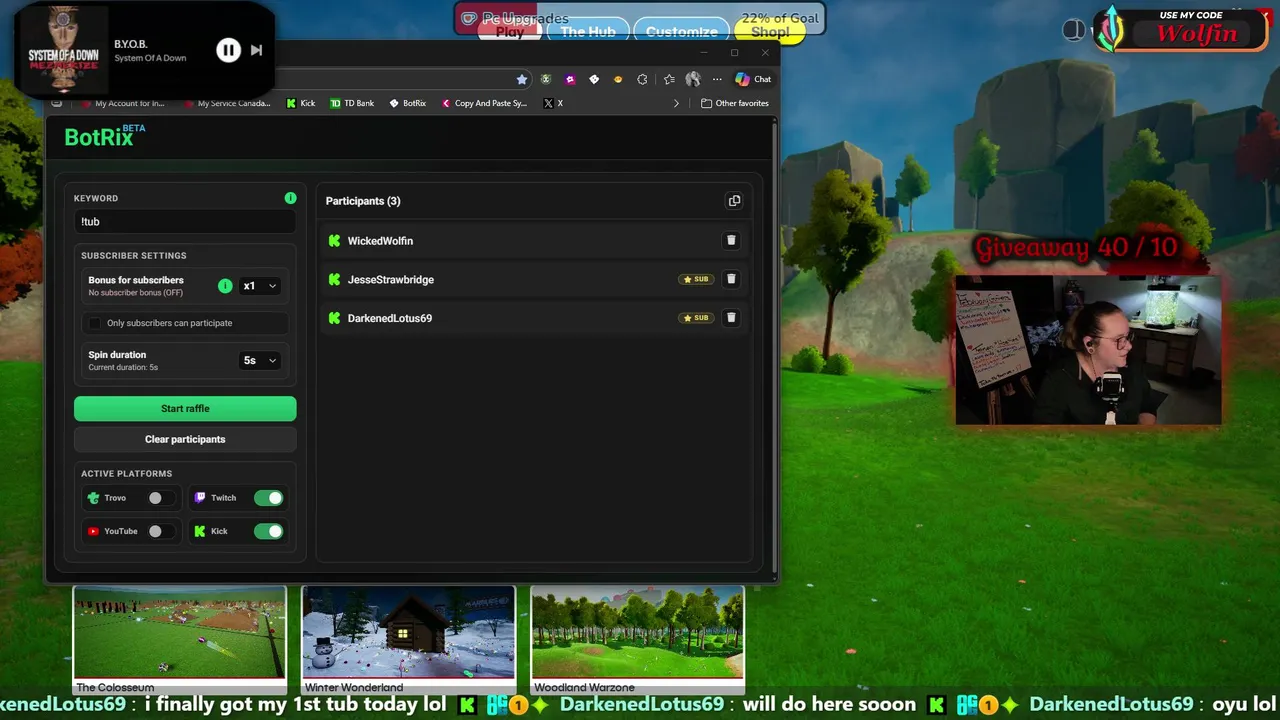Open the 5s spin duration dropdown
Viewport: 1280px width, 720px height.
260,360
